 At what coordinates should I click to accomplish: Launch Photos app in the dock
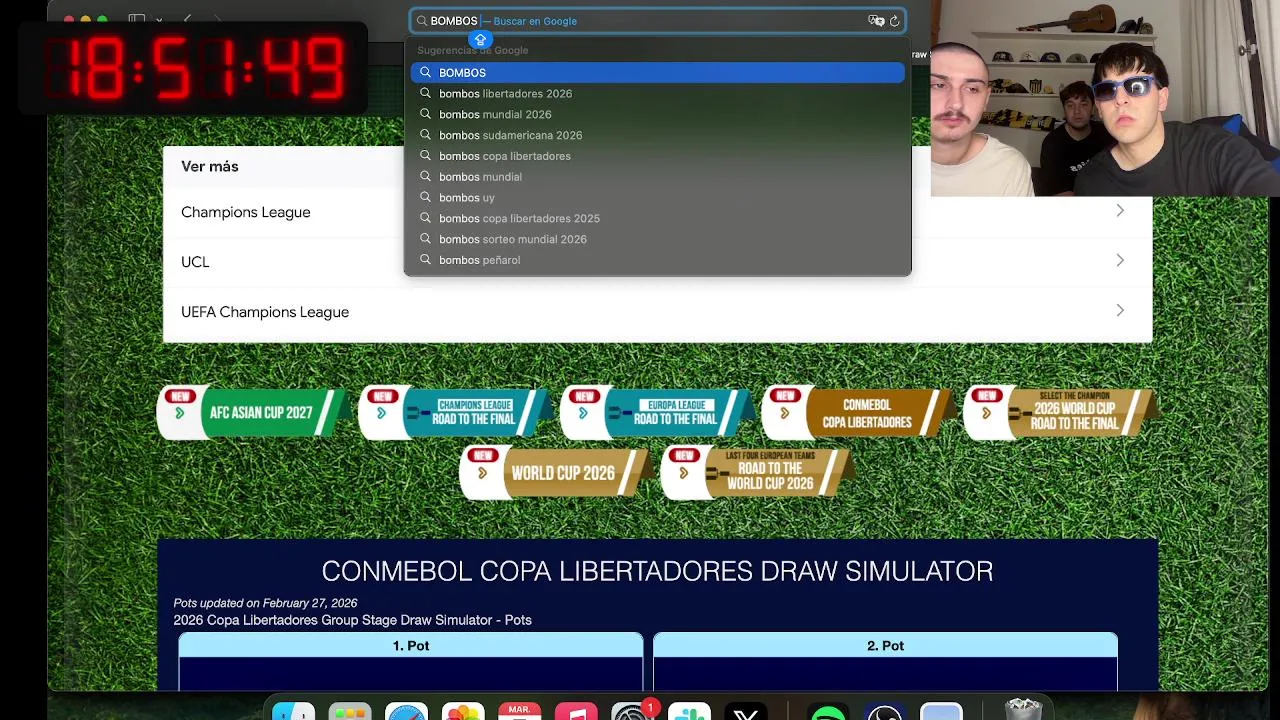[463, 712]
